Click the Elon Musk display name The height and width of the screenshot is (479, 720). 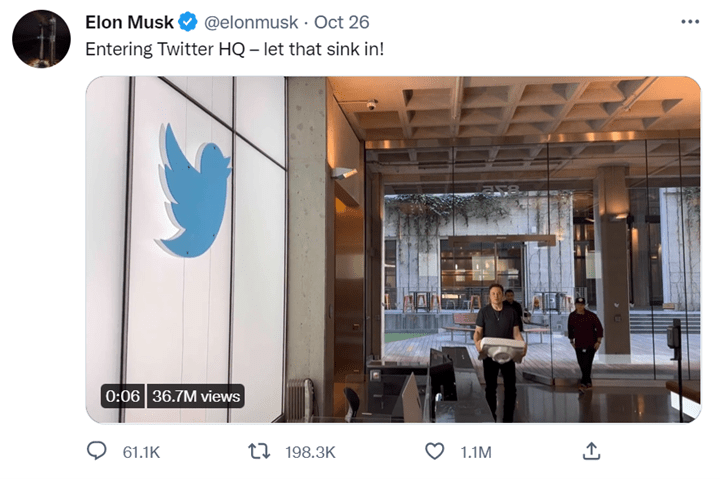(129, 22)
